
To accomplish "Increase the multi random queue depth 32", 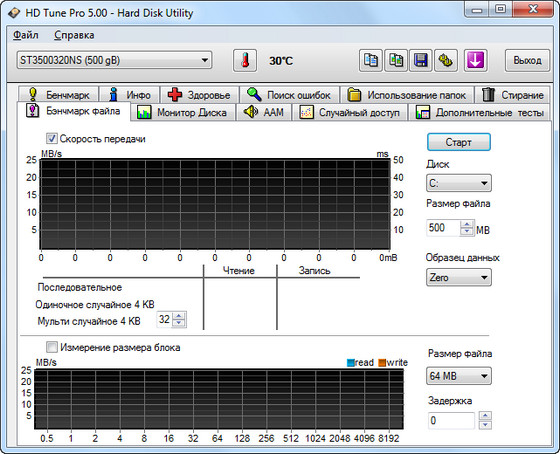I will tap(179, 316).
